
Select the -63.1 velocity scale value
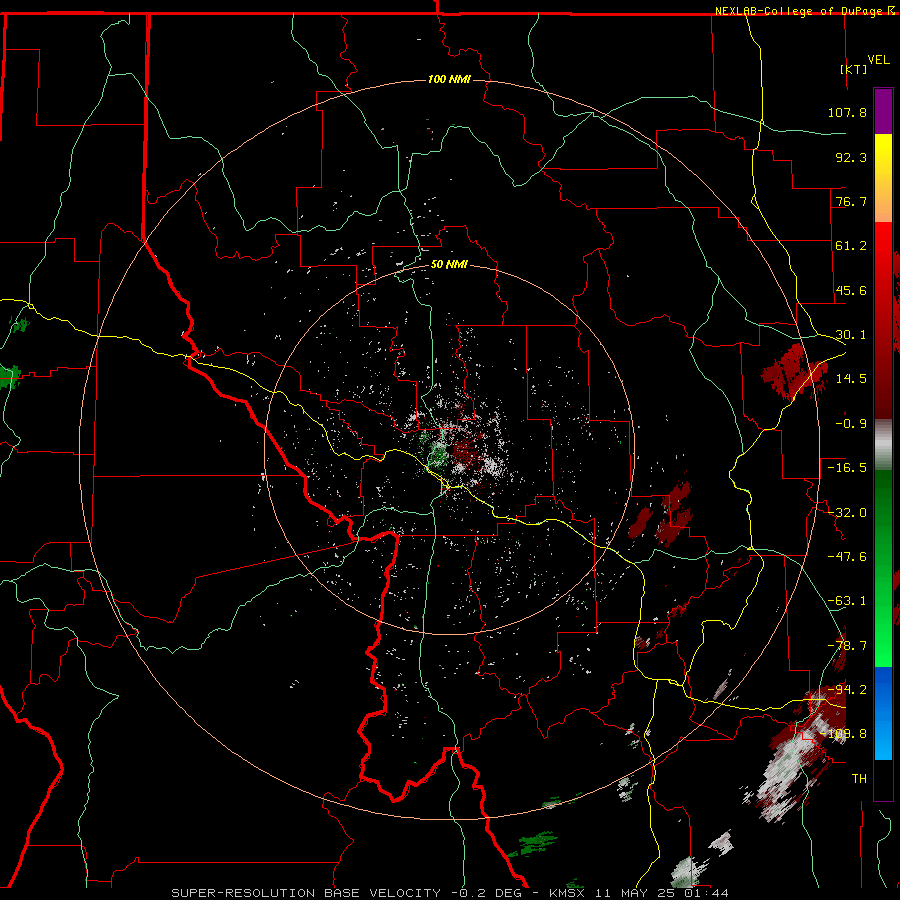pos(847,601)
